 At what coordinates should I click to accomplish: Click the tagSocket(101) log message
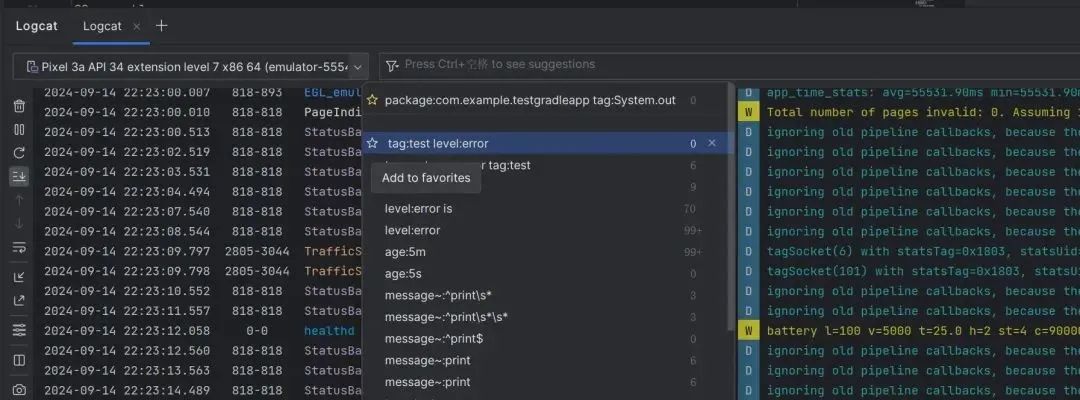click(x=923, y=271)
